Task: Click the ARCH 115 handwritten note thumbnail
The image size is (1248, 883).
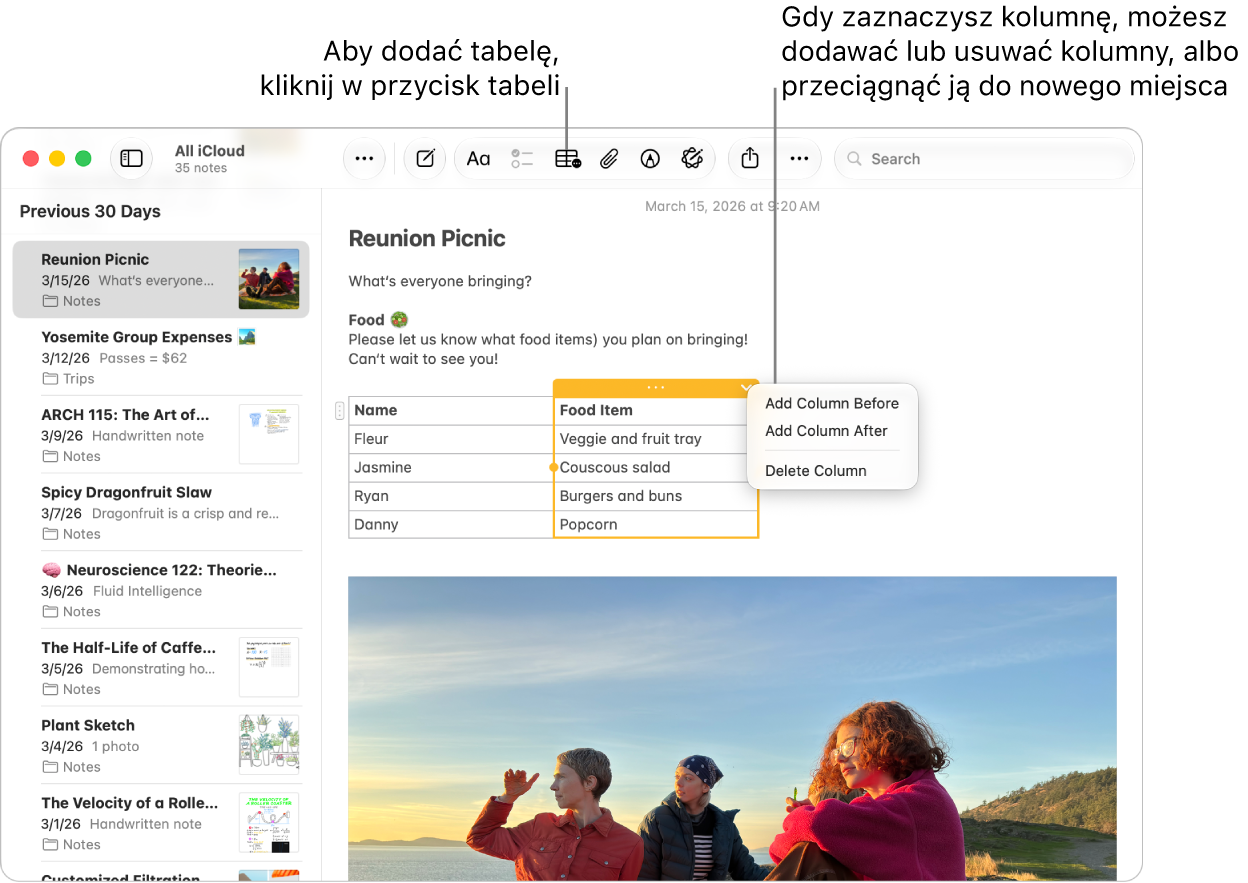Action: (x=269, y=435)
